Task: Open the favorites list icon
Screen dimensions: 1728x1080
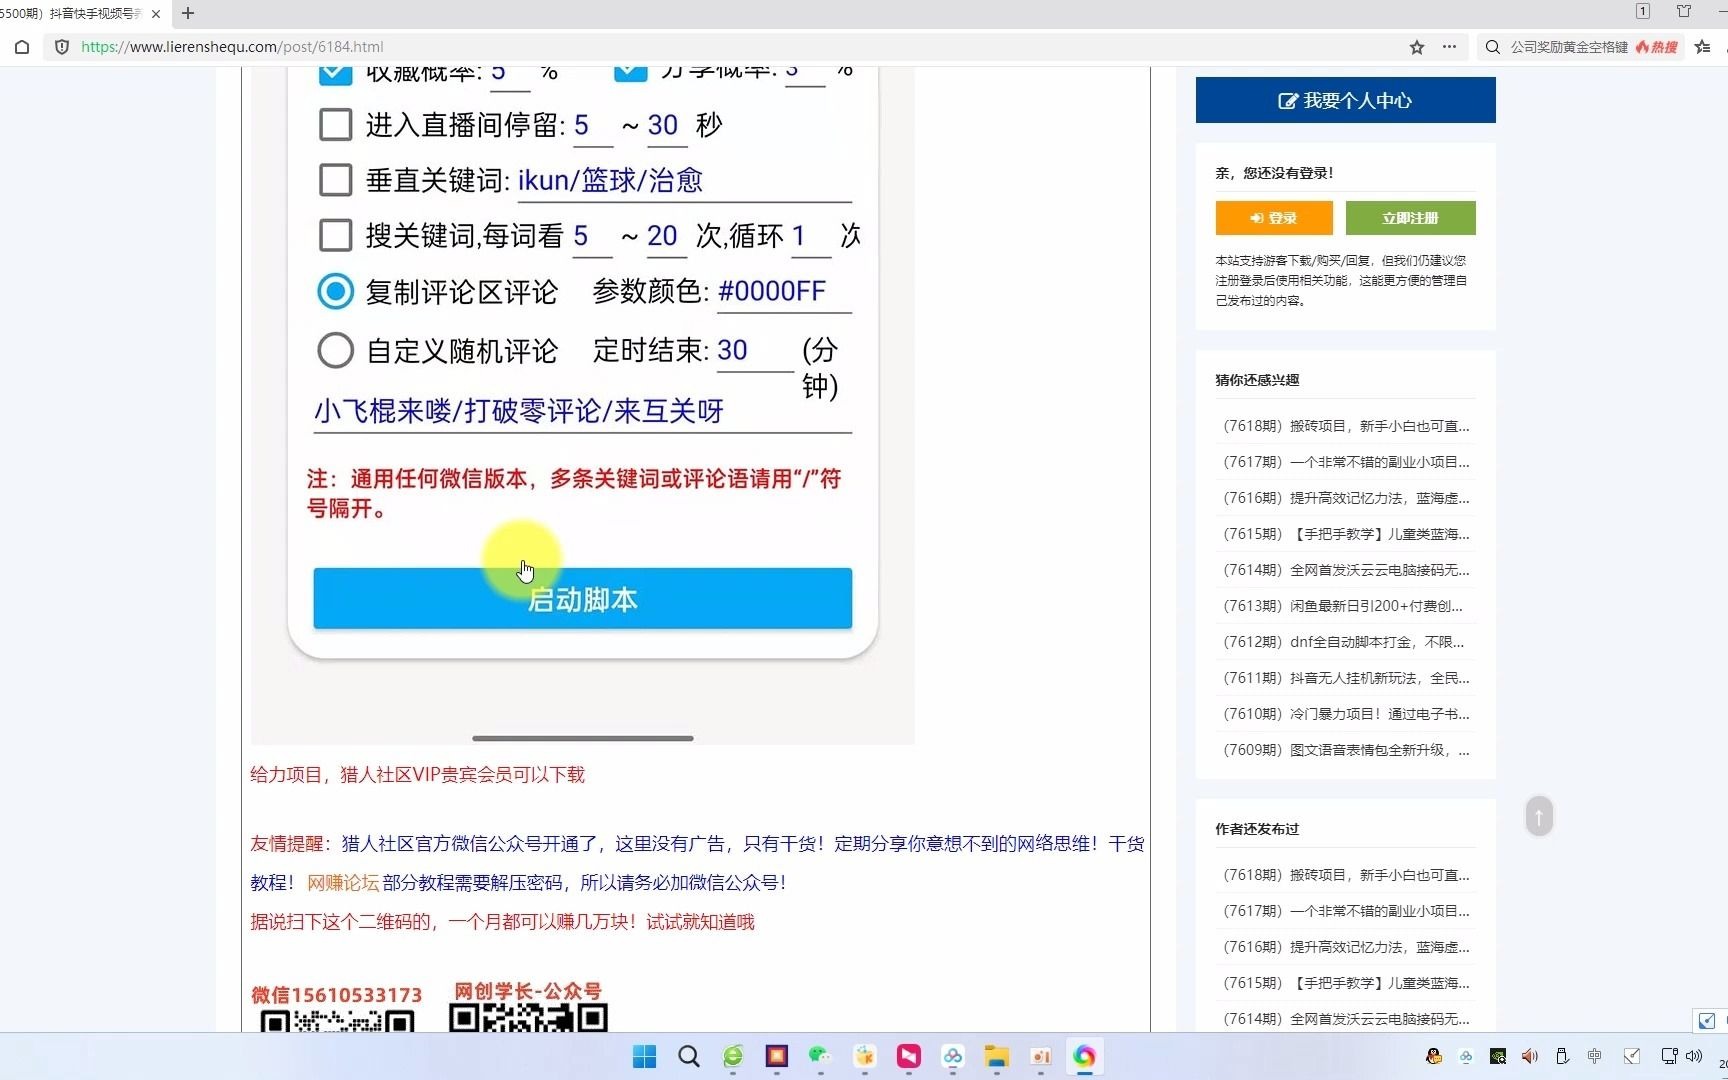Action: click(x=1703, y=47)
